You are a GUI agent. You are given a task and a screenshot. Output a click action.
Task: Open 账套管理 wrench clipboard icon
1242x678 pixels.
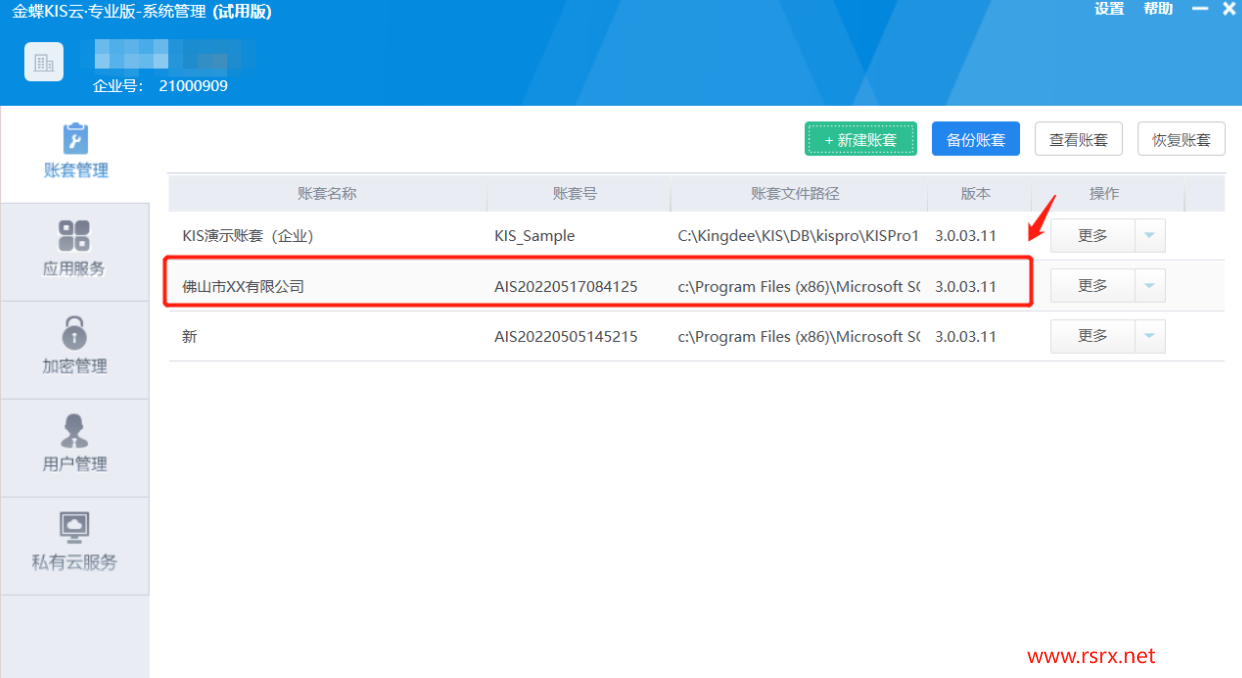[76, 138]
